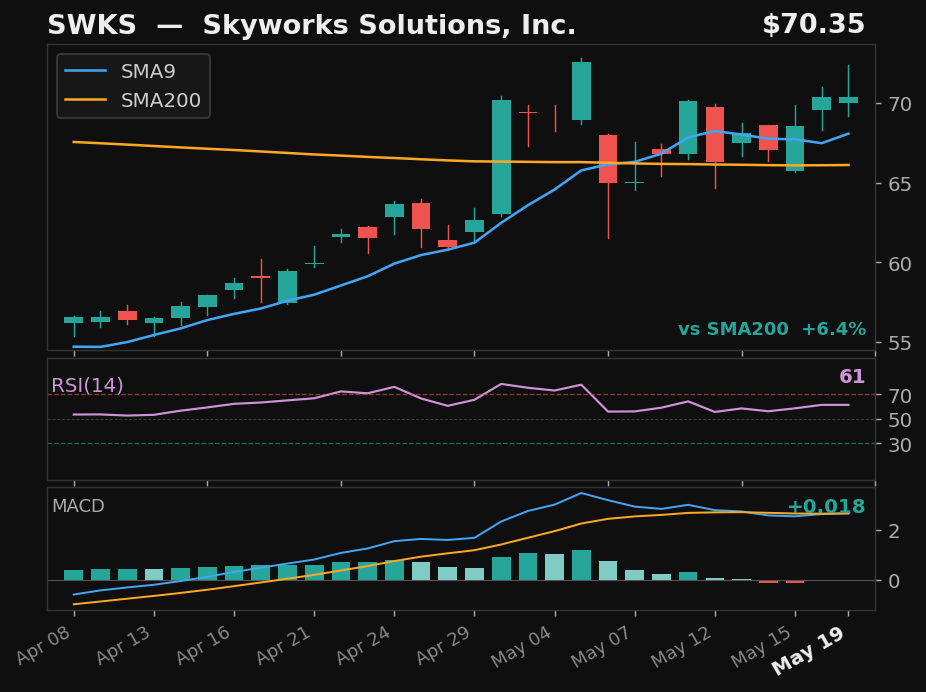Click the 65 price axis tick label
Viewport: 926px width, 692px height.
[x=899, y=184]
